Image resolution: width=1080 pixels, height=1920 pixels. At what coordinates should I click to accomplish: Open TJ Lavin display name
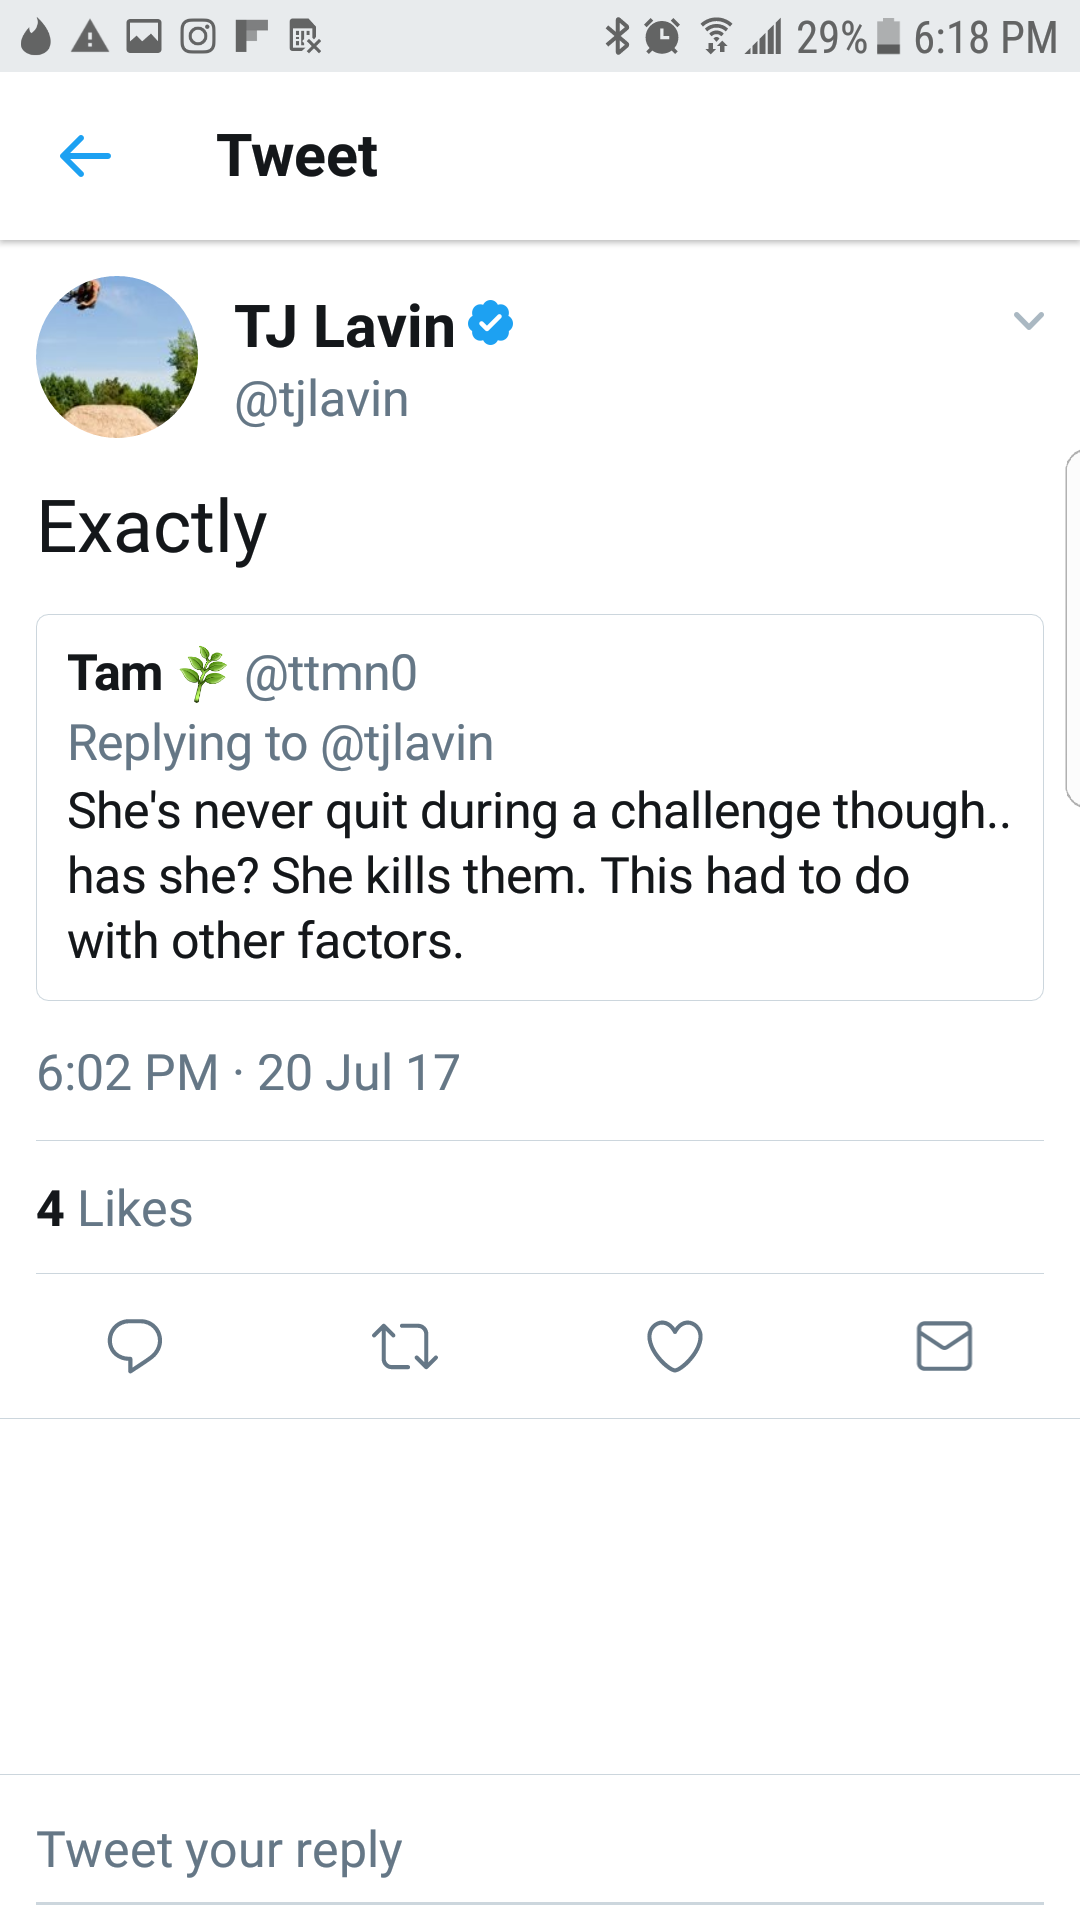pos(345,326)
